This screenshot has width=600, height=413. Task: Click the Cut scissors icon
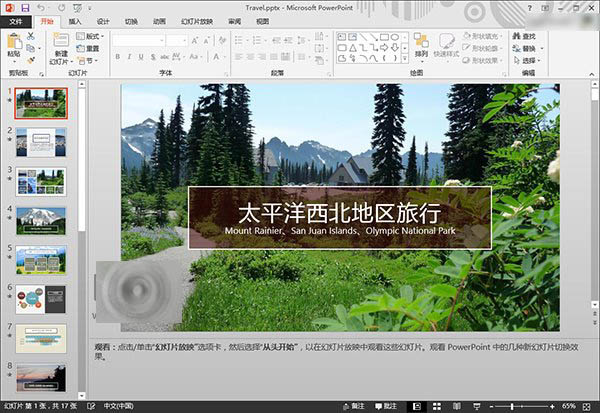coord(31,36)
